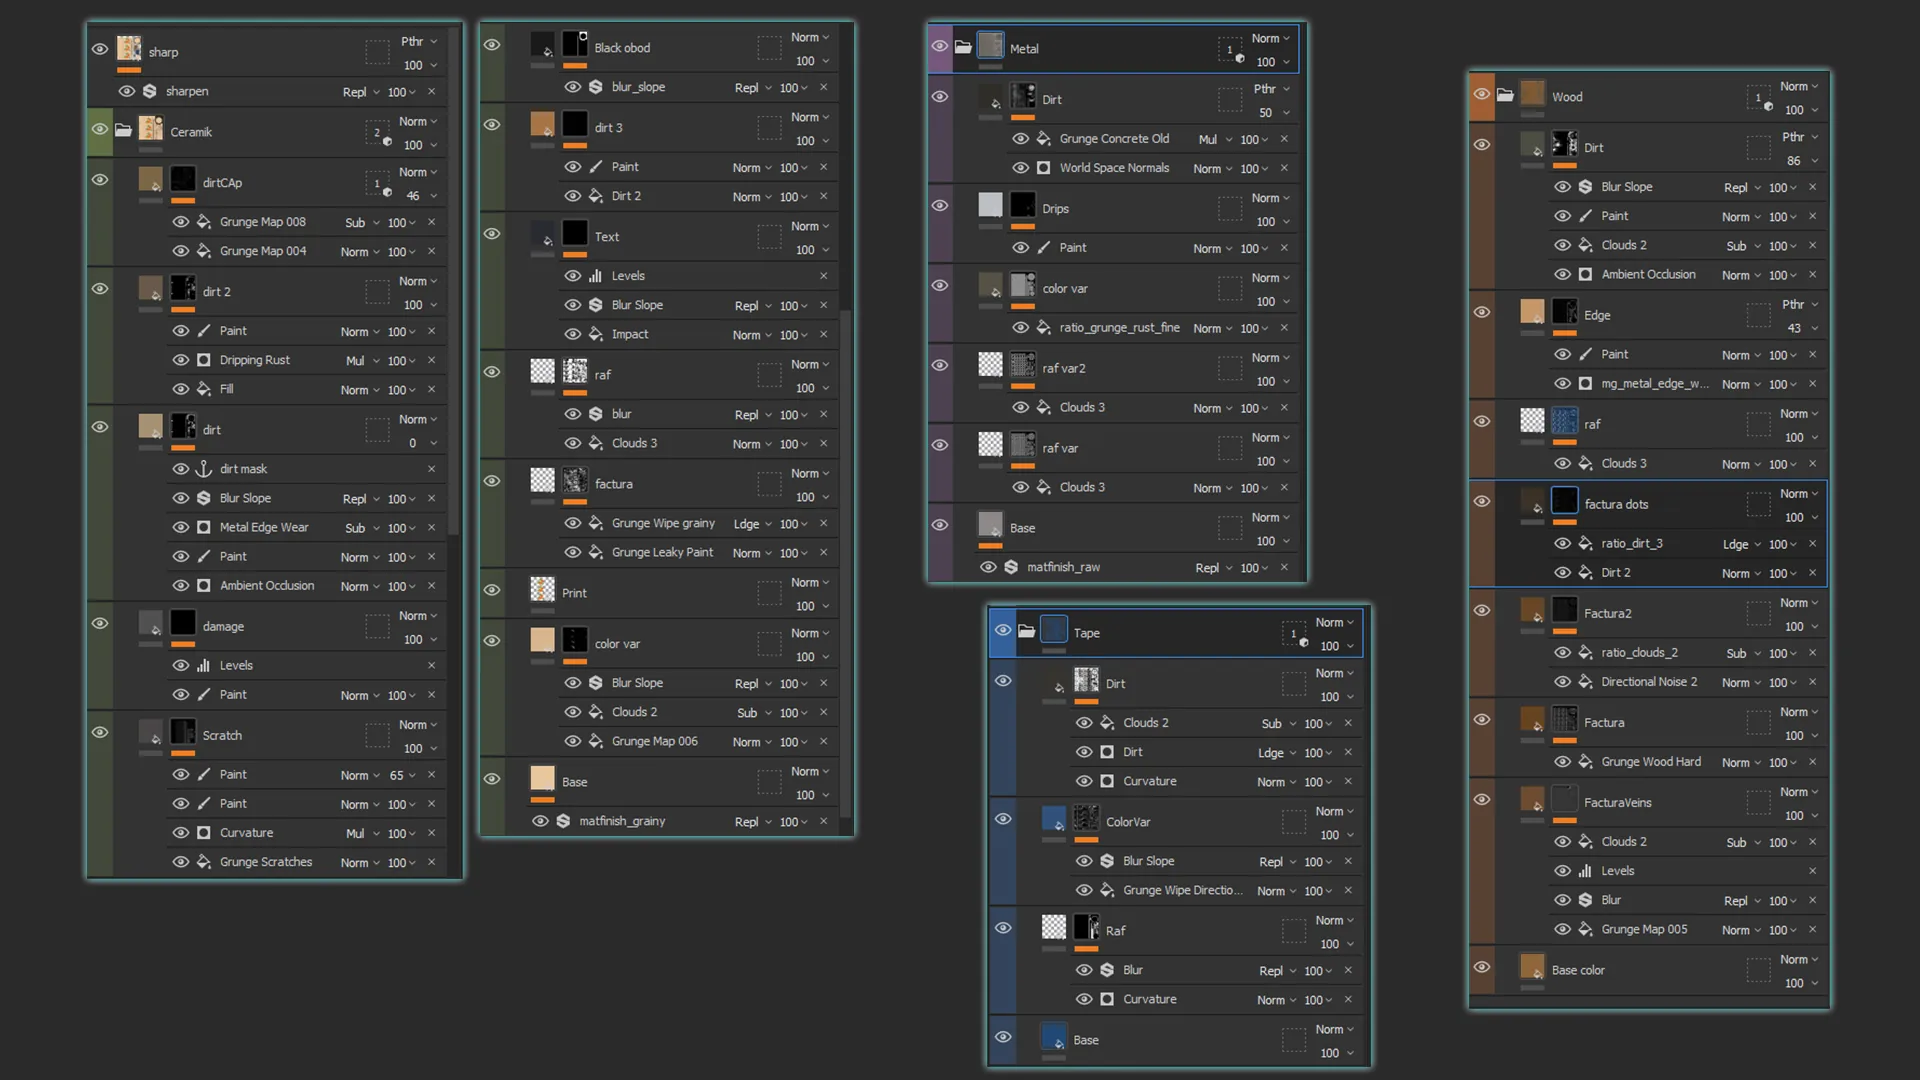Toggle visibility of Black obod layer
Image resolution: width=1920 pixels, height=1080 pixels.
point(492,45)
